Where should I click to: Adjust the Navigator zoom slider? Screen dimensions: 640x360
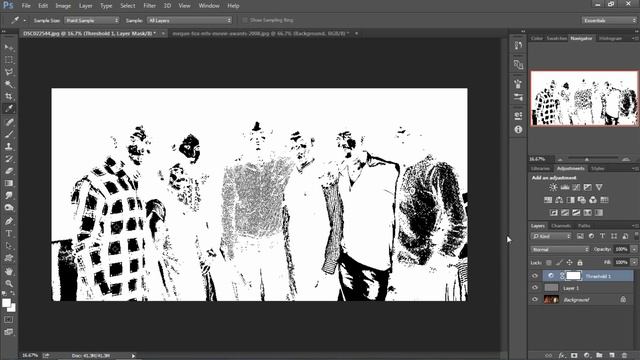(x=587, y=159)
